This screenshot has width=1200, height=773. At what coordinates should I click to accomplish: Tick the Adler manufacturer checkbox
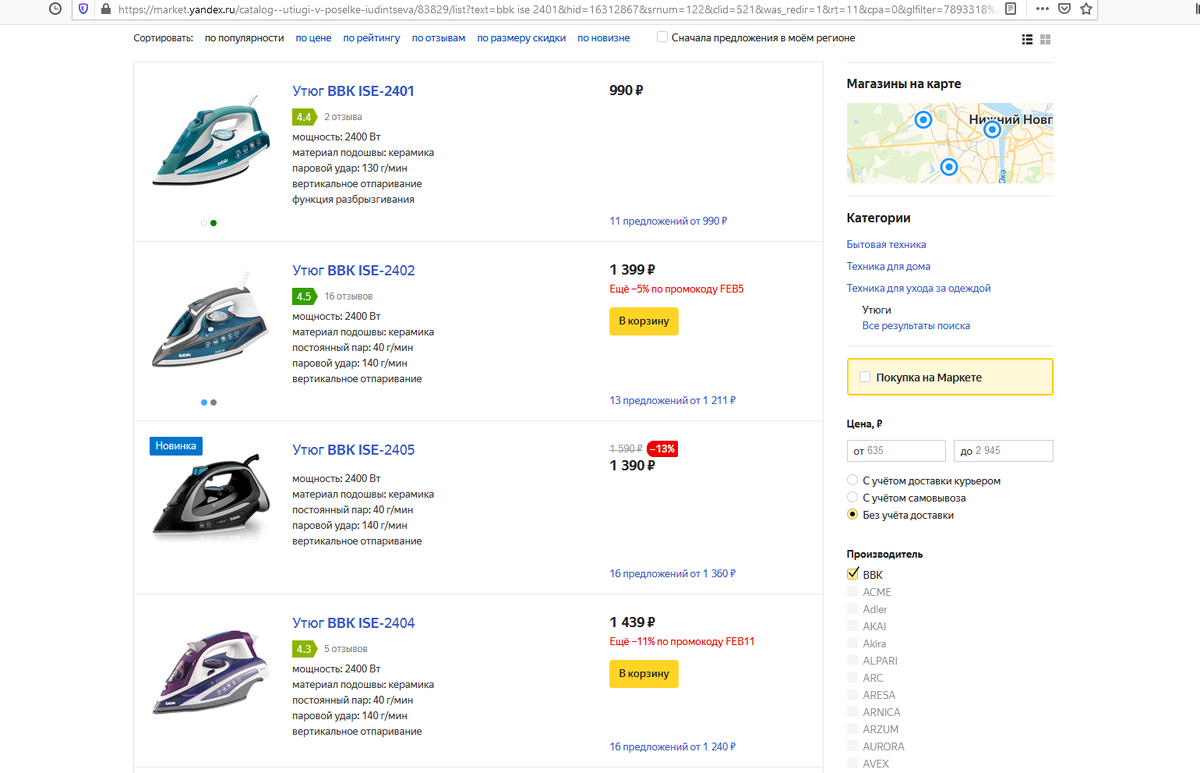pyautogui.click(x=853, y=608)
